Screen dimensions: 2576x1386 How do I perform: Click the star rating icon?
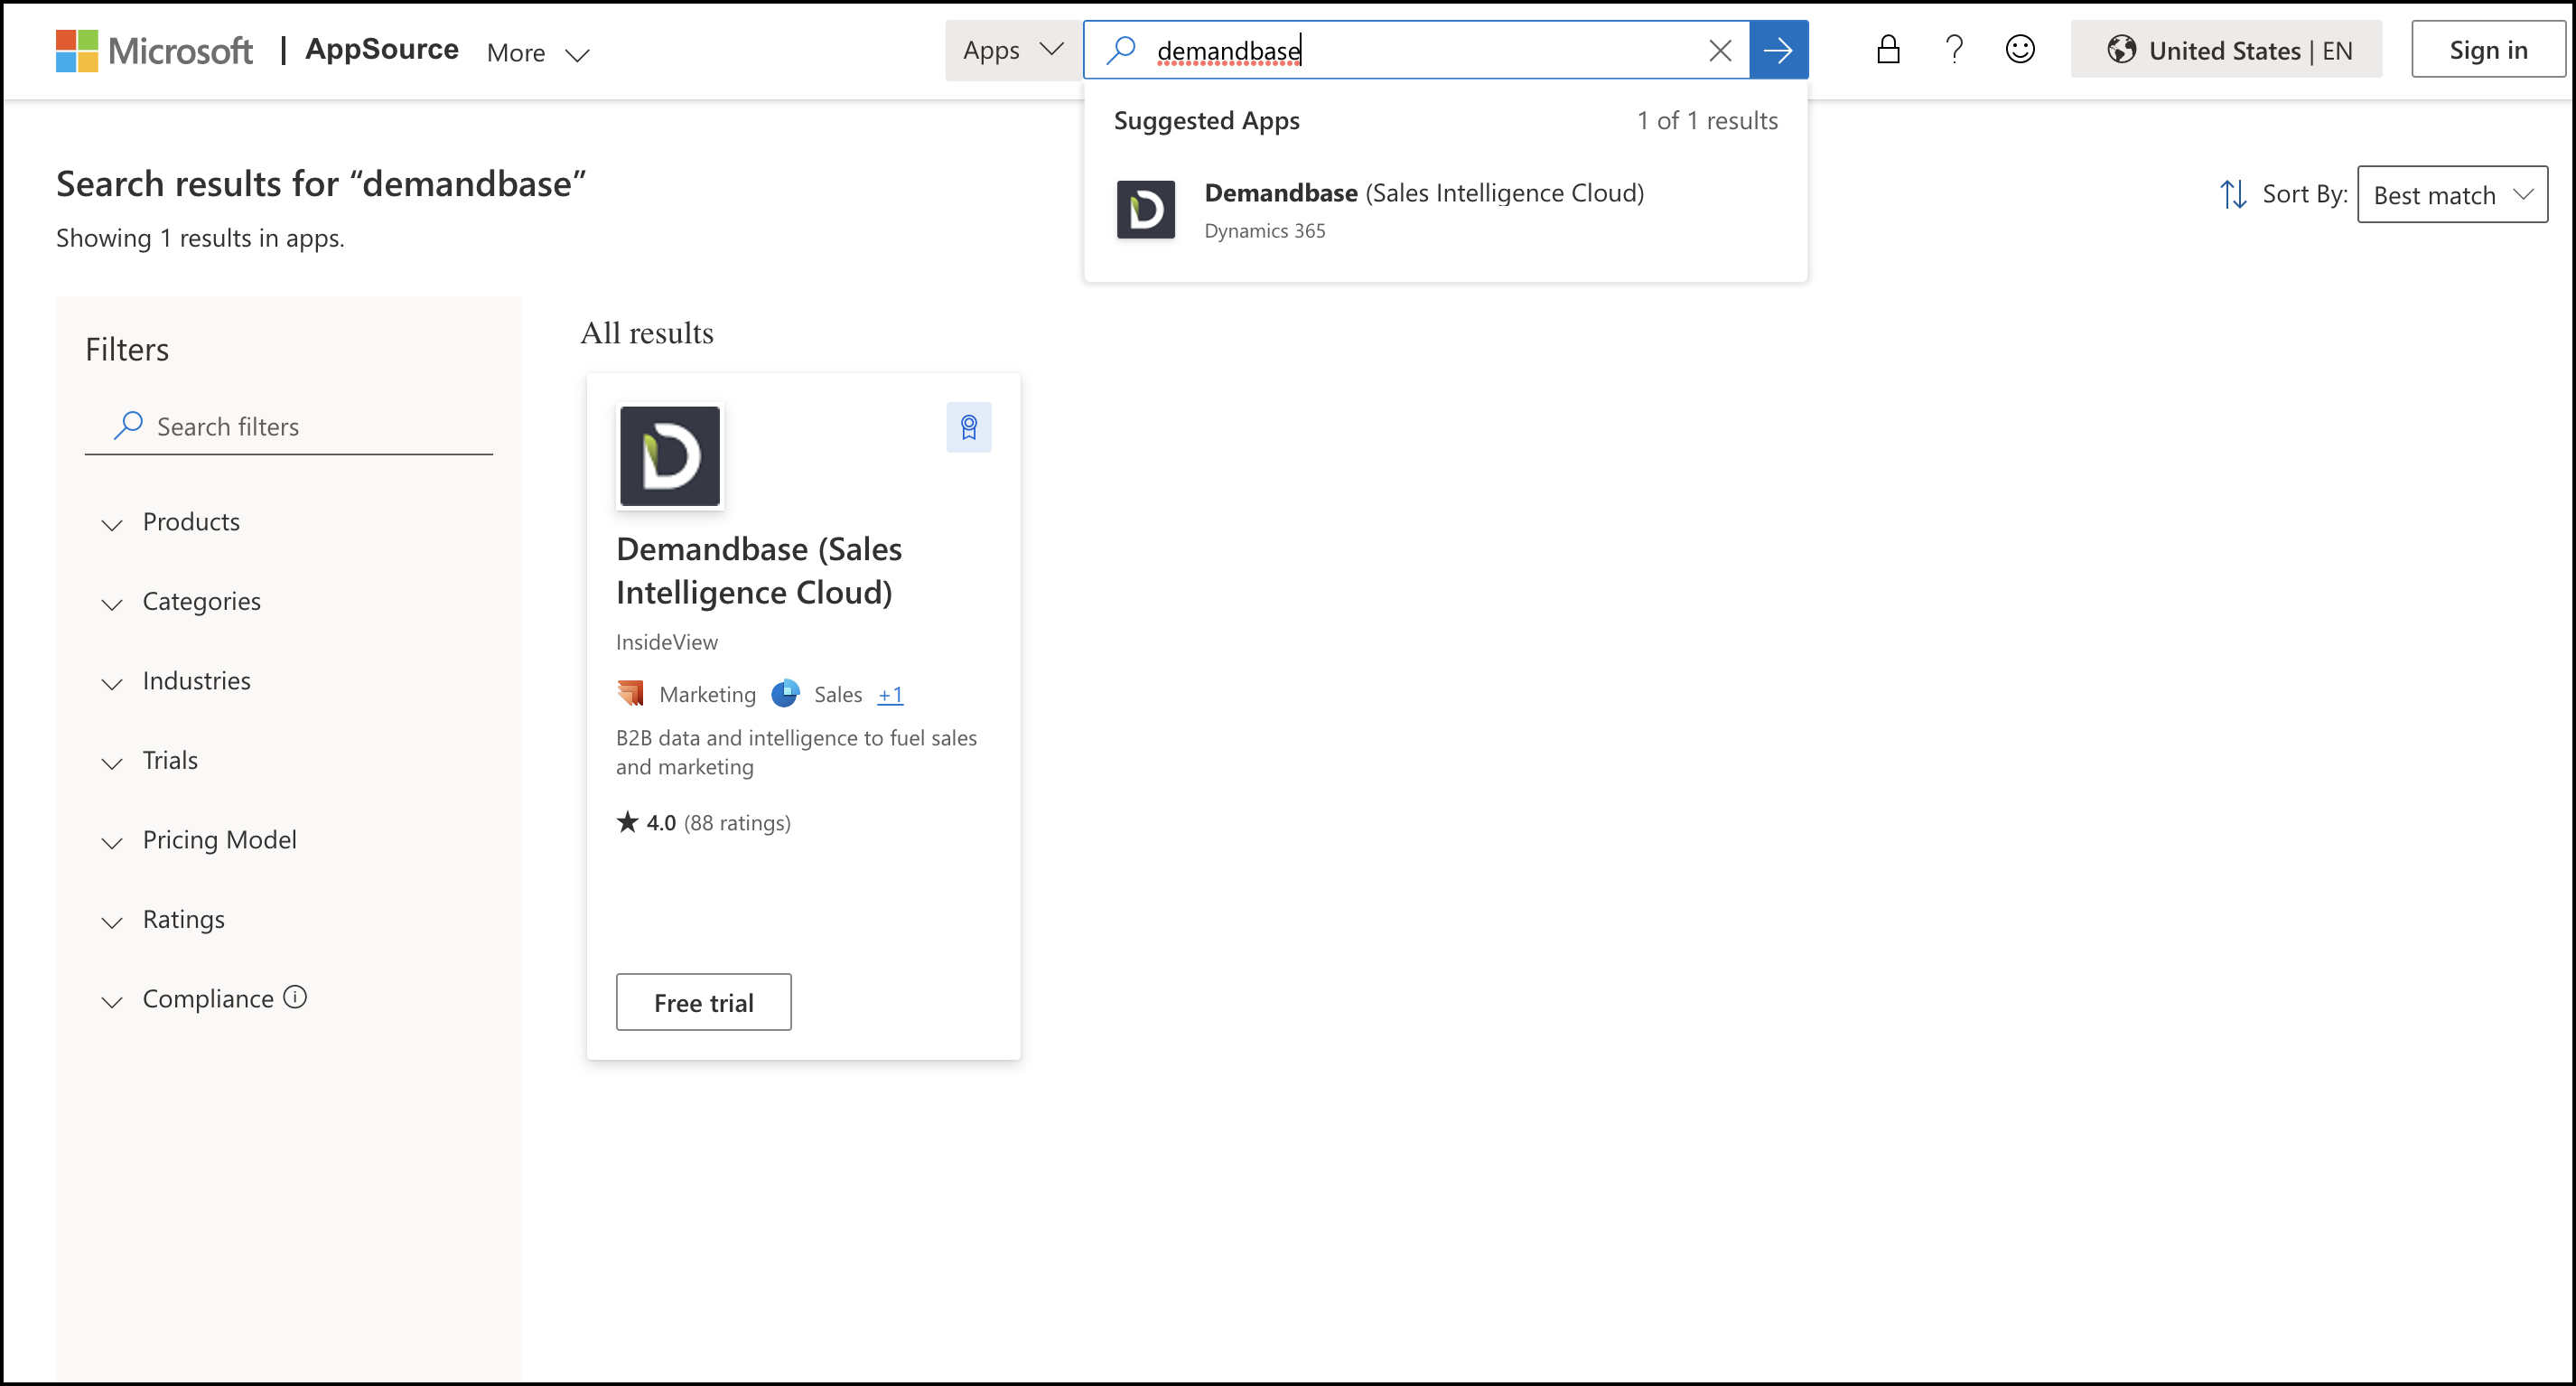627,822
